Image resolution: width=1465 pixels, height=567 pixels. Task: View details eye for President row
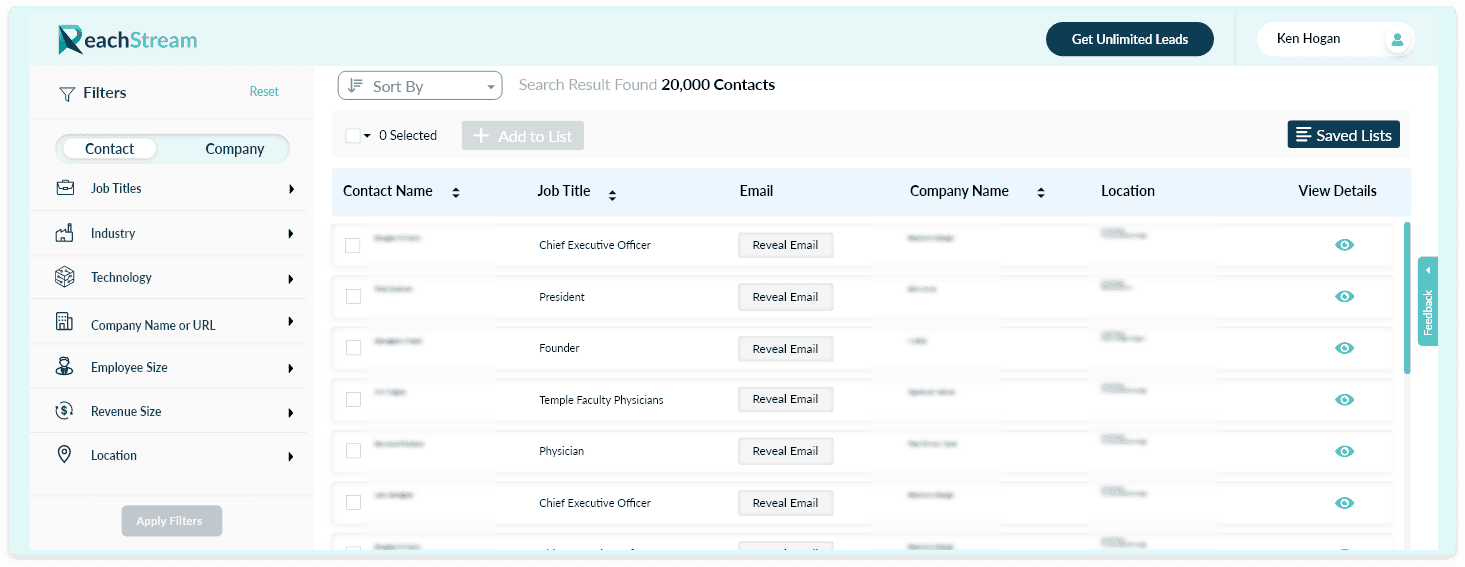[x=1345, y=297]
